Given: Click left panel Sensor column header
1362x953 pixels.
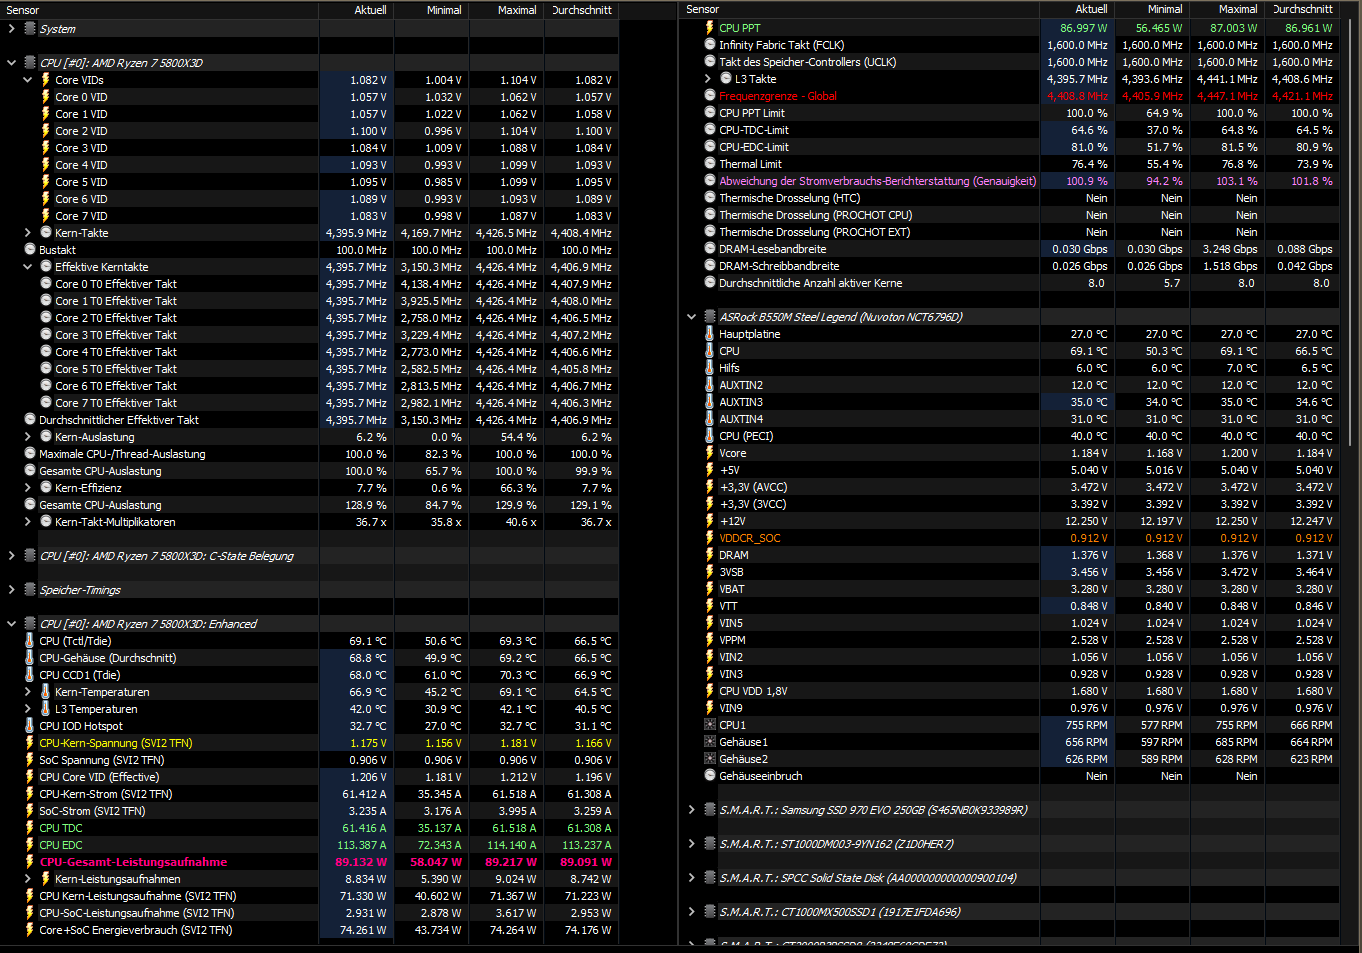Looking at the screenshot, I should (x=160, y=10).
